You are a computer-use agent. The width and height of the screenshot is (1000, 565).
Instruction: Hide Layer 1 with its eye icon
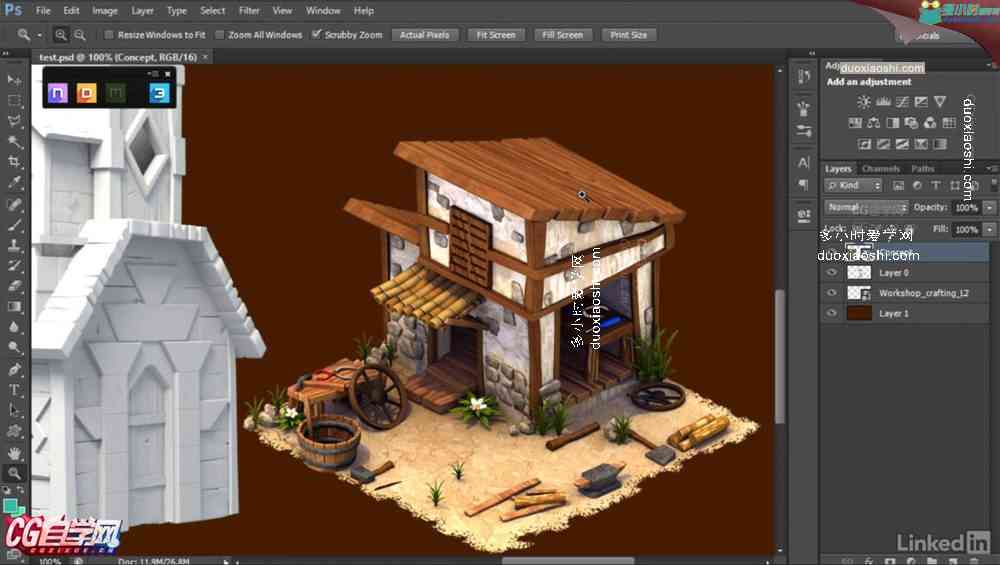(x=831, y=313)
